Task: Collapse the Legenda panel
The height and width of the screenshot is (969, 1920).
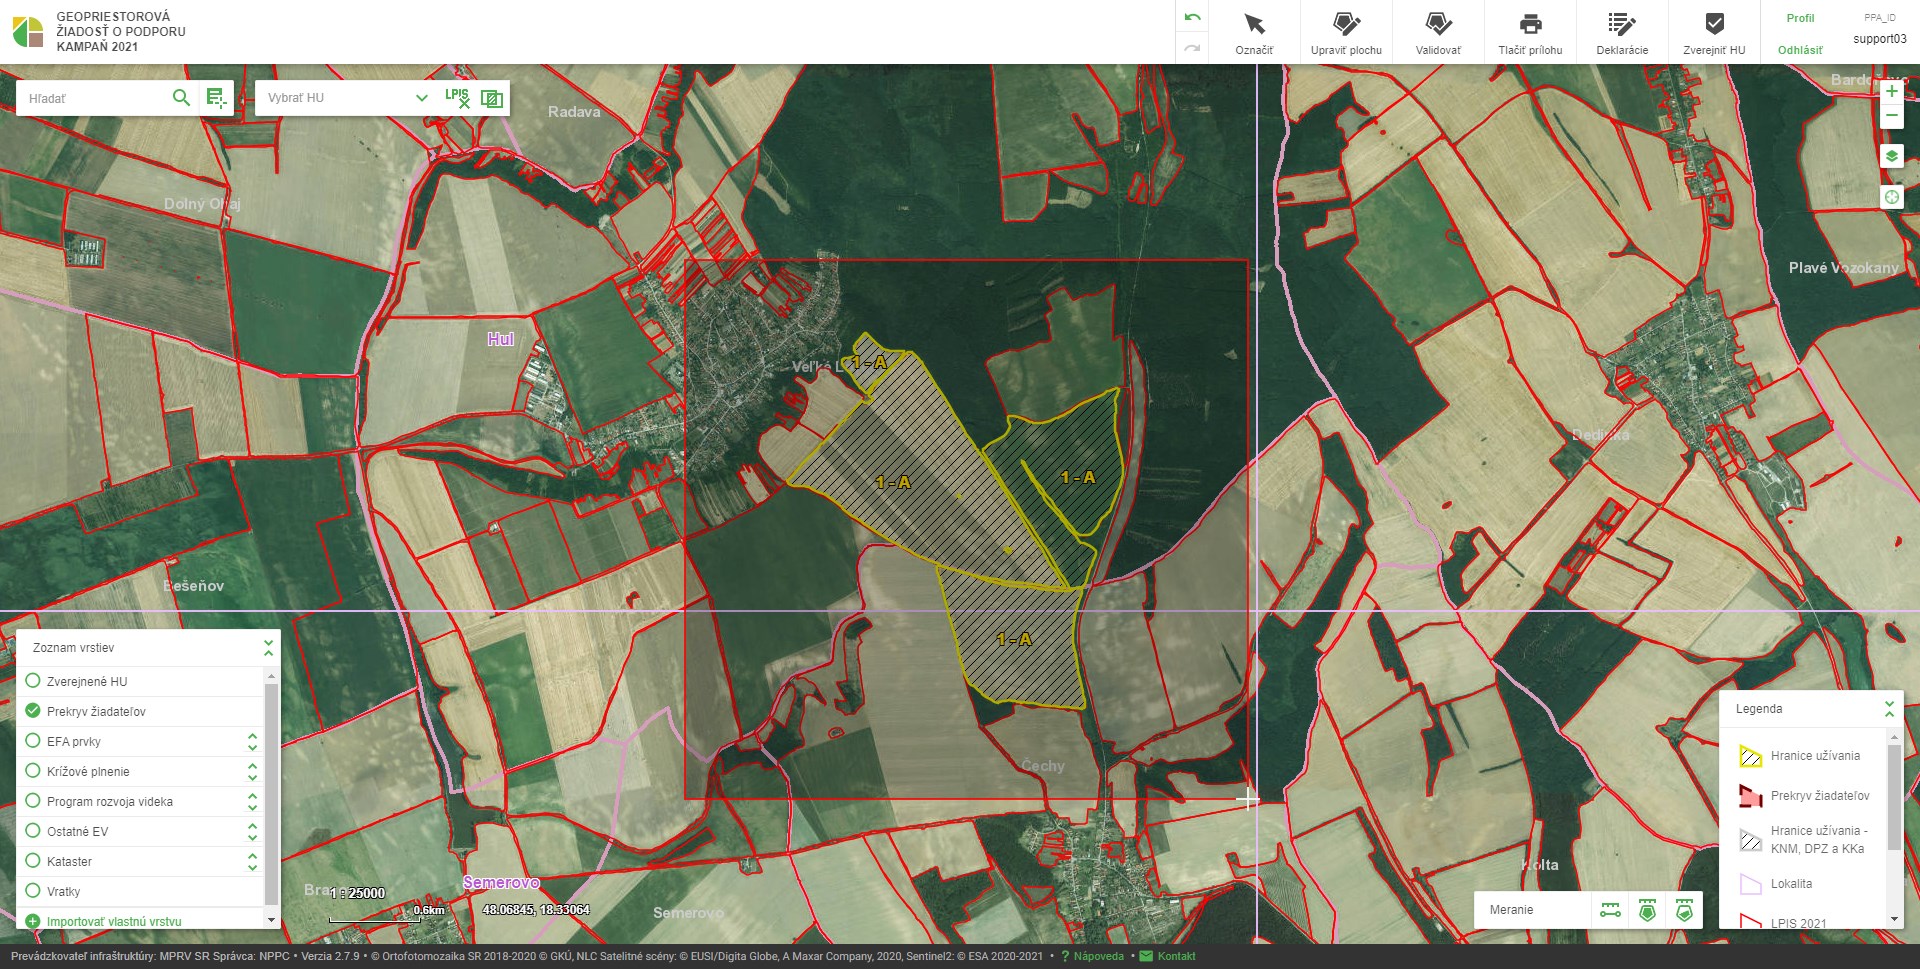Action: [1889, 709]
